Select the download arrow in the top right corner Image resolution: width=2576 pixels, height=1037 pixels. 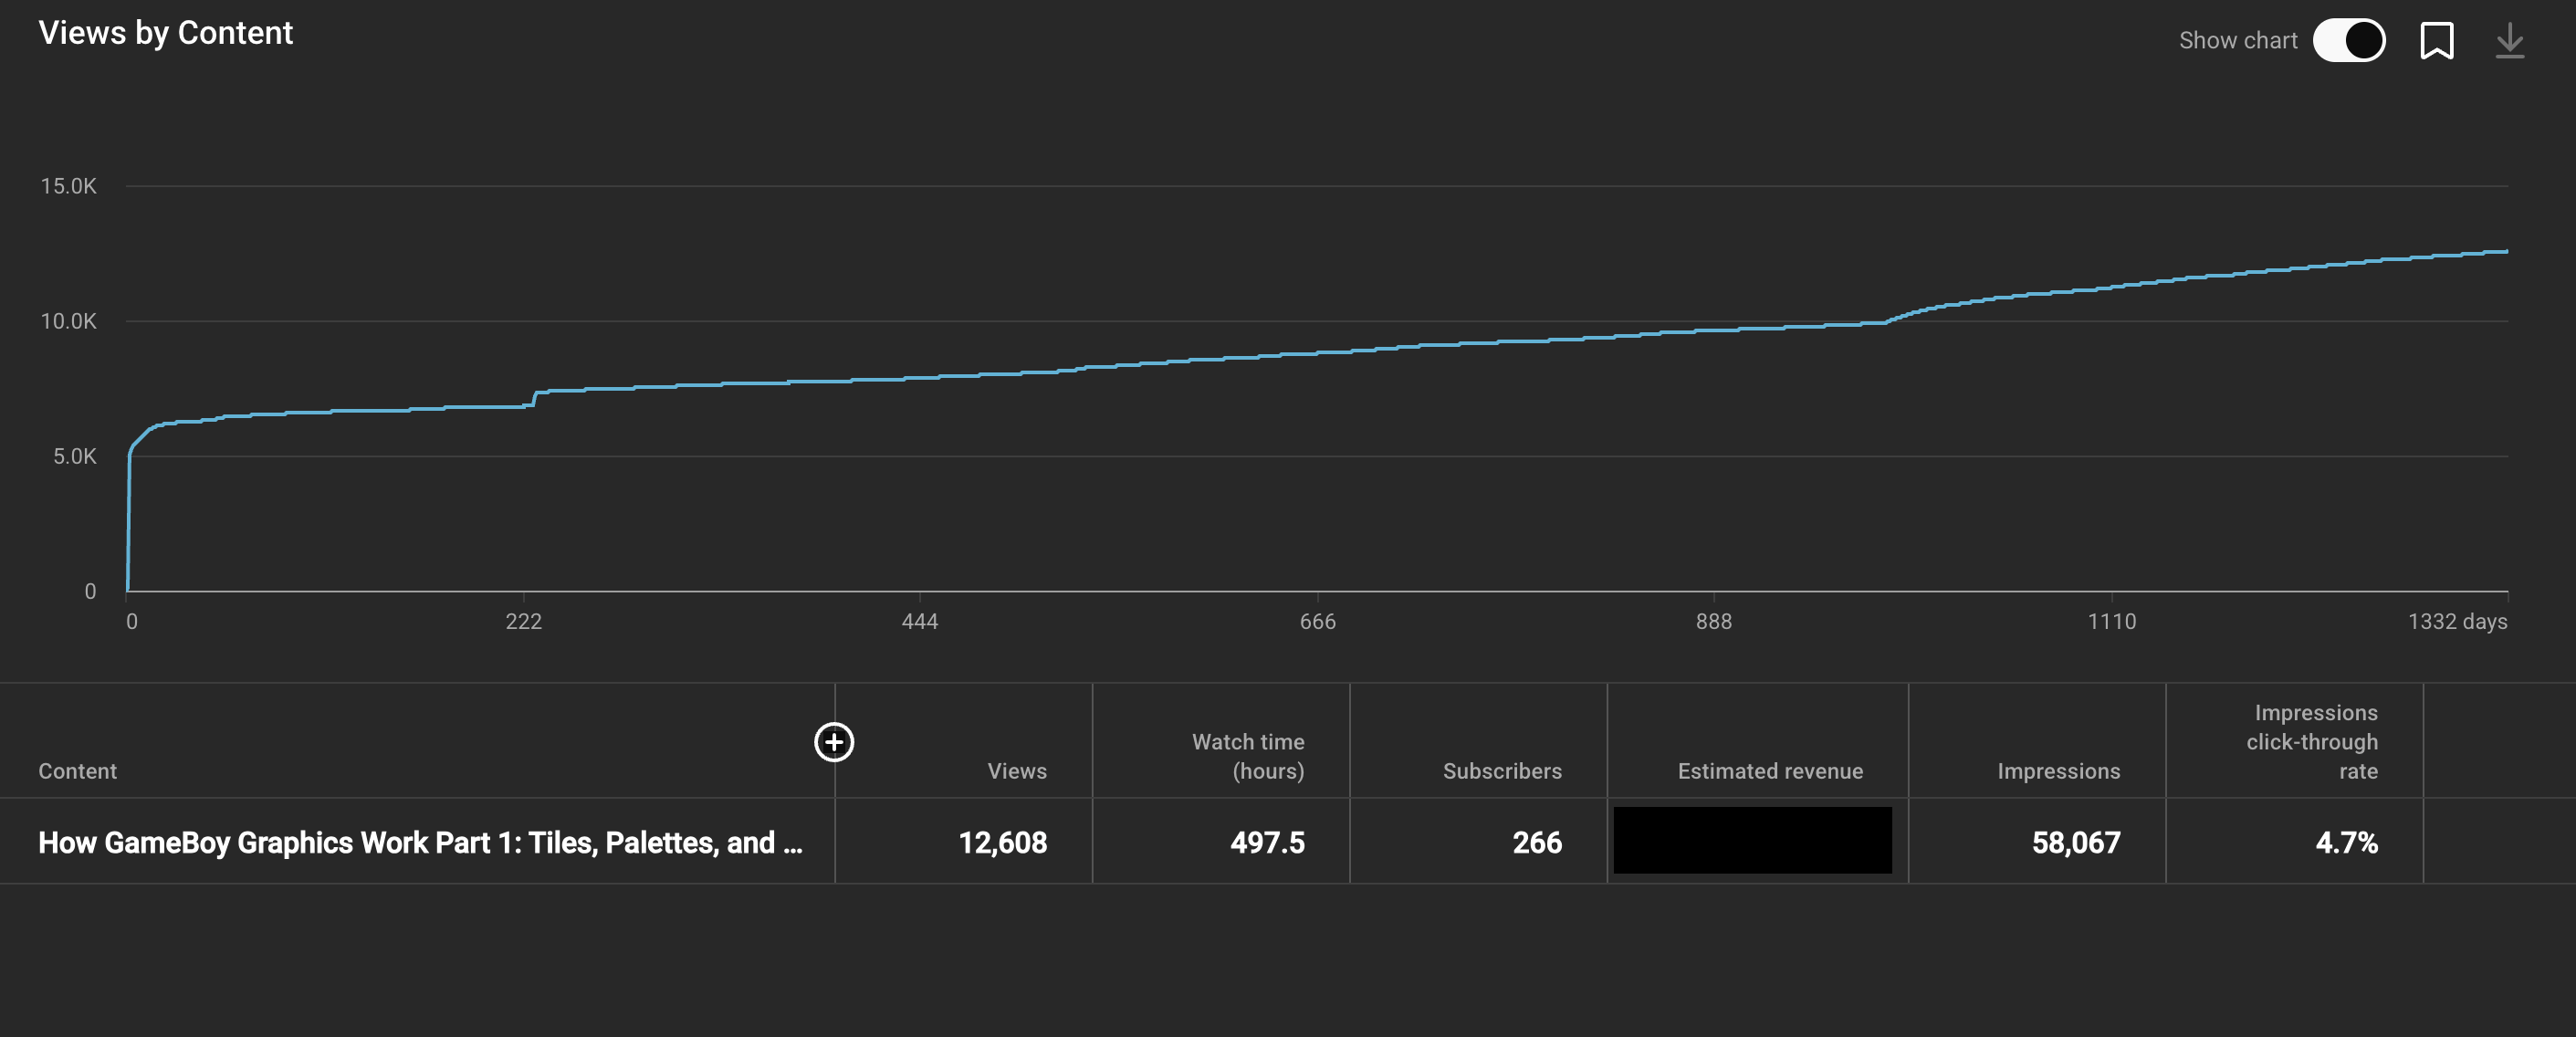(2510, 40)
